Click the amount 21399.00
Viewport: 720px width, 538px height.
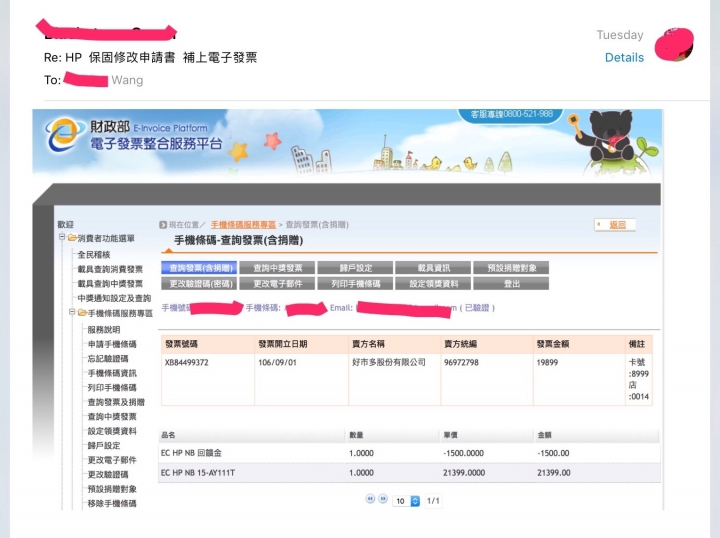tap(554, 473)
